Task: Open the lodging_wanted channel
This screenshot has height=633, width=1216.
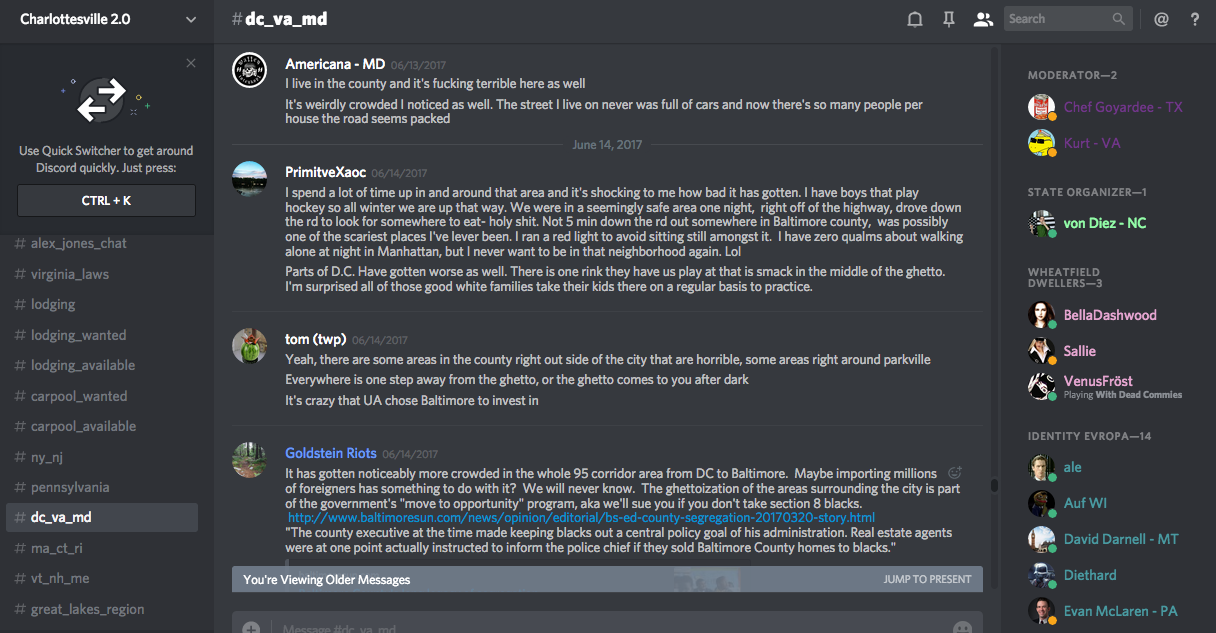Action: point(78,335)
